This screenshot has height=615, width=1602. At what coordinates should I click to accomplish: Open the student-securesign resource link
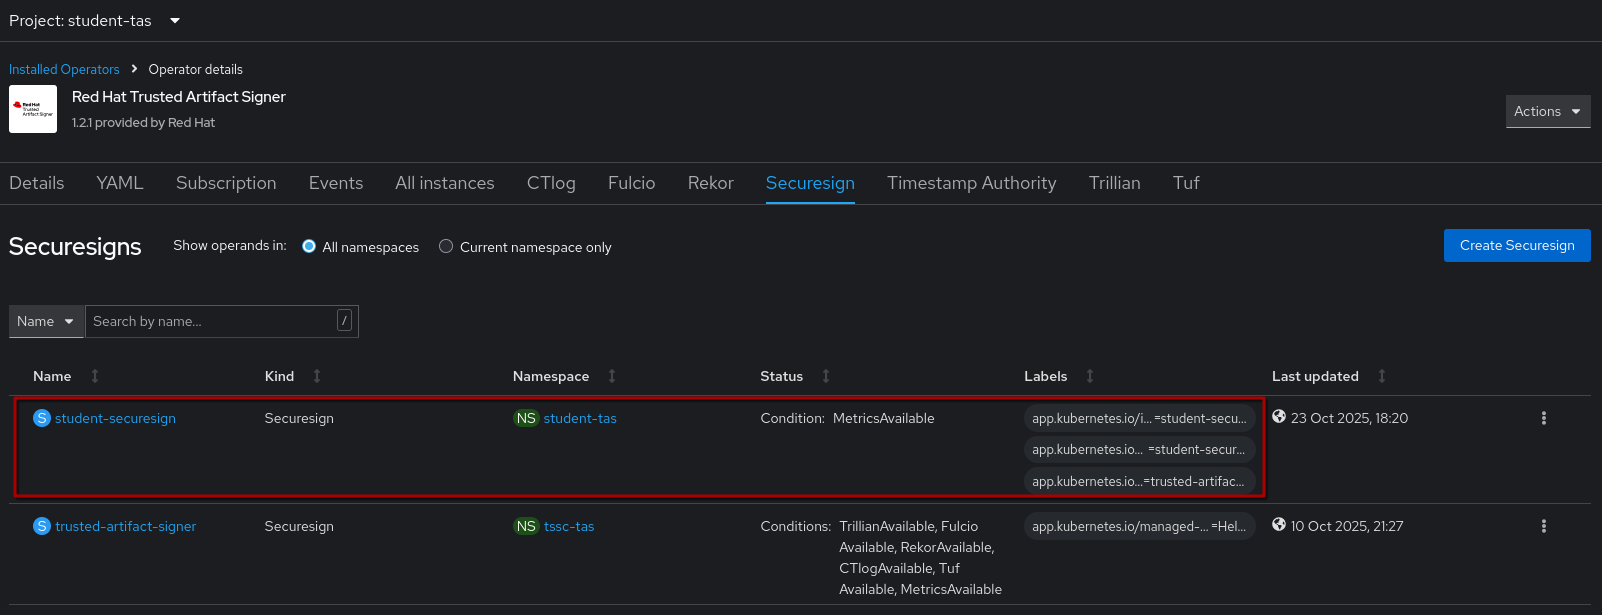115,418
